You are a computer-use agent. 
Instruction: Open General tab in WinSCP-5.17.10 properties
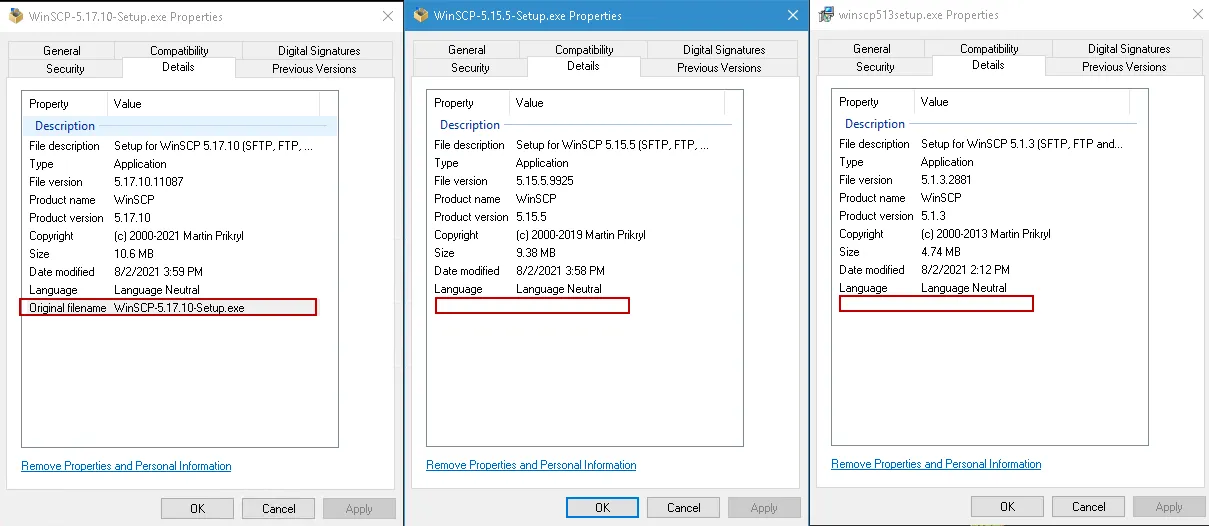(x=62, y=51)
